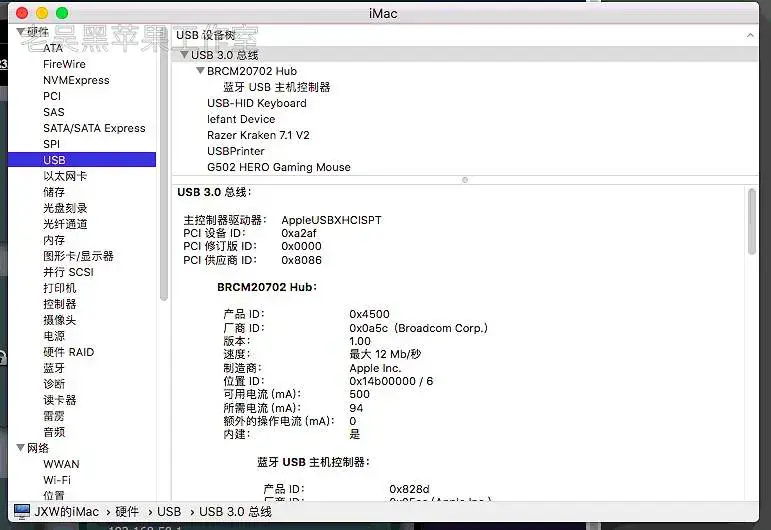Image resolution: width=771 pixels, height=530 pixels.
Task: Select the highlighted USB sidebar entry
Action: 82,160
